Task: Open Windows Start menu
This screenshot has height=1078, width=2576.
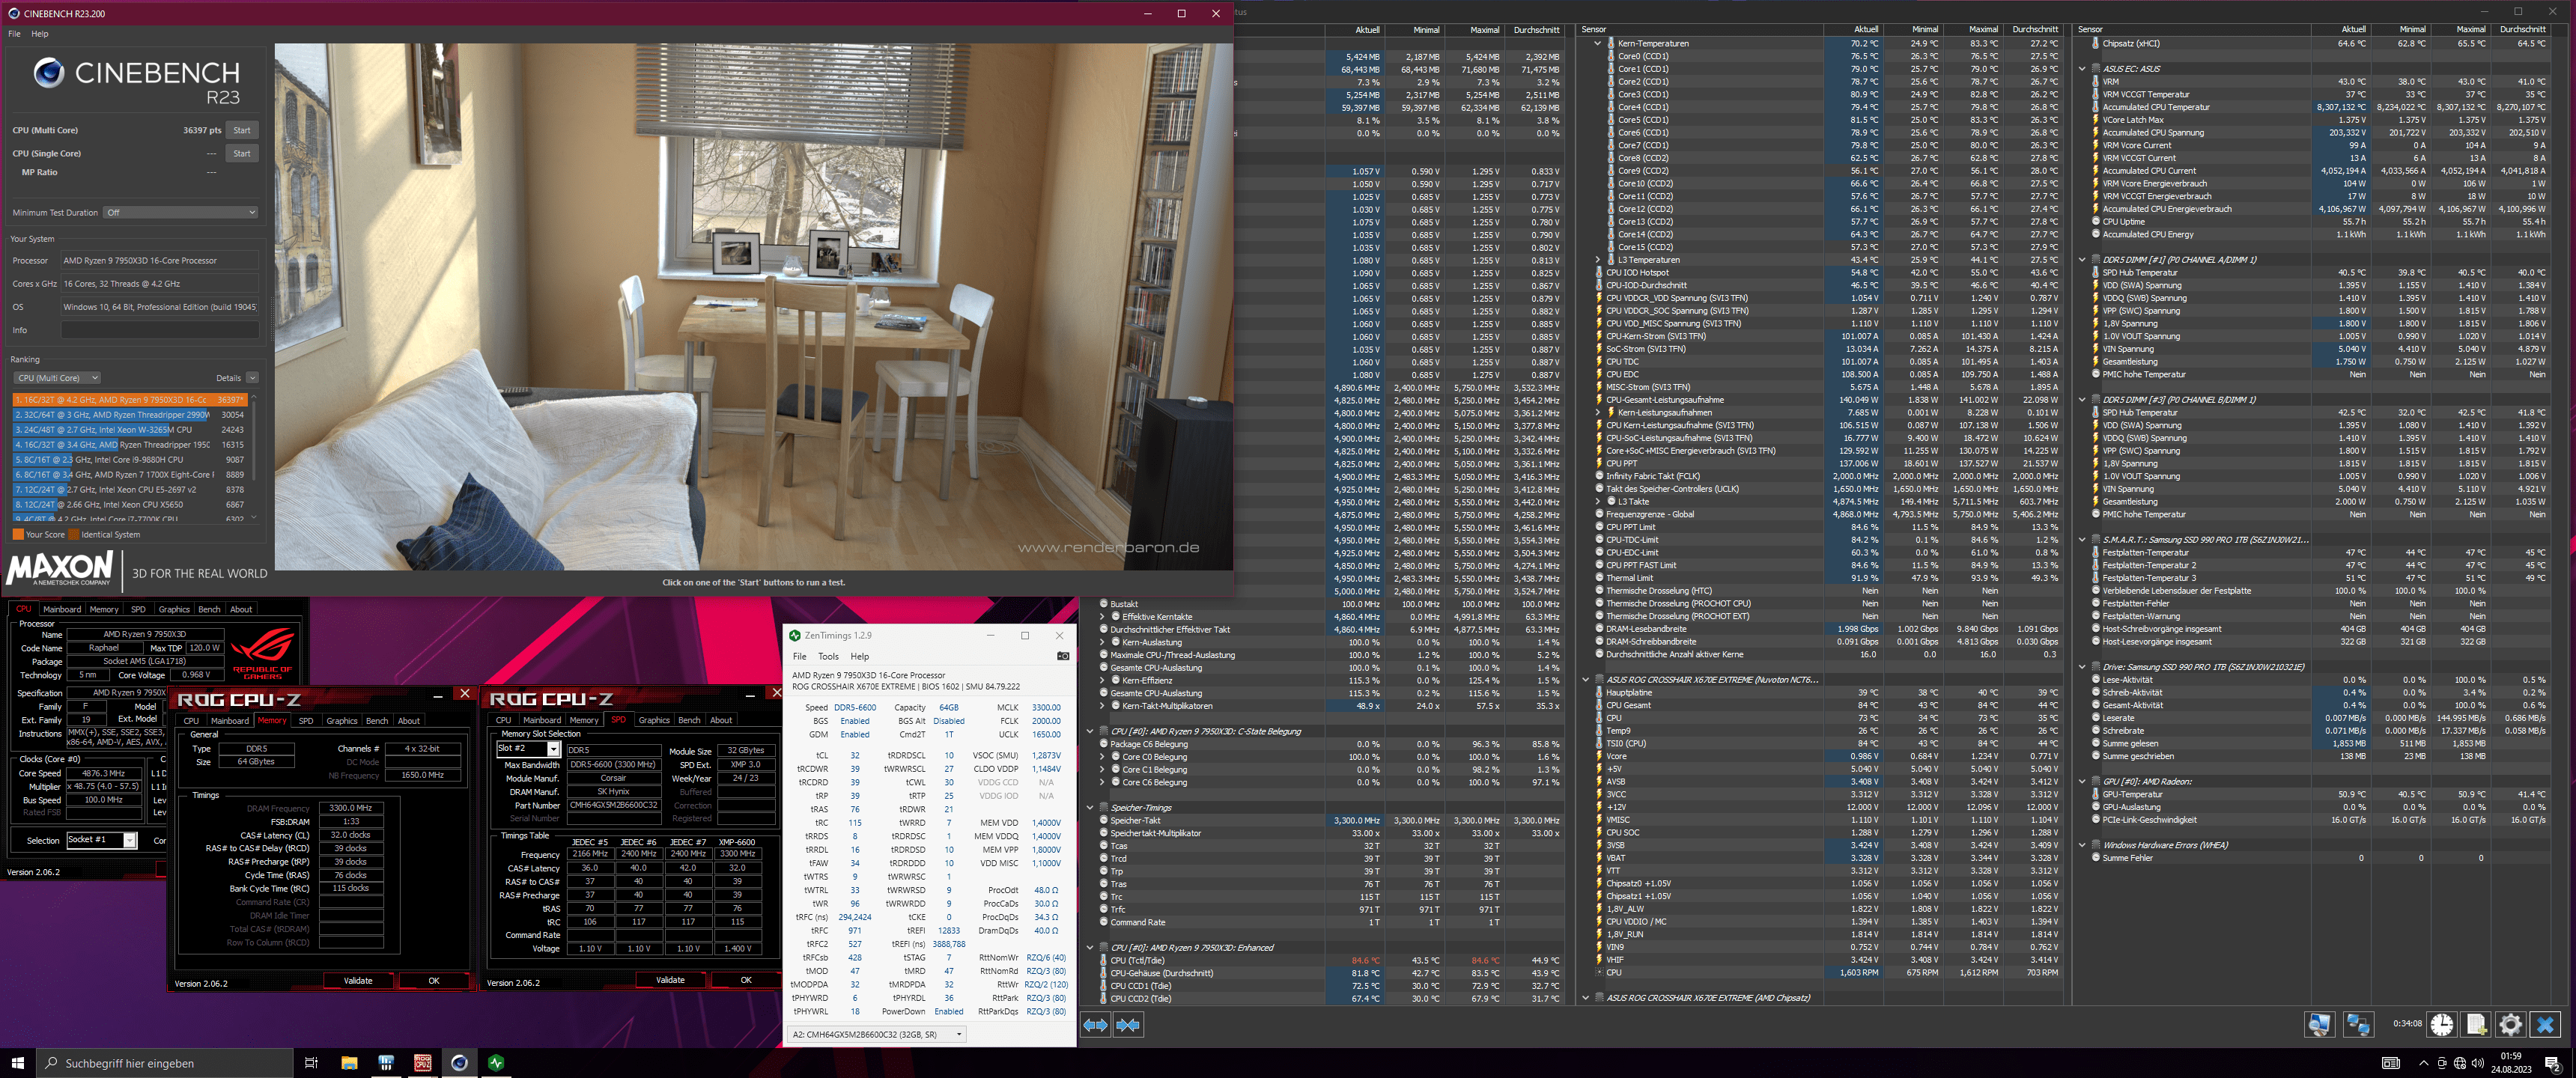Action: (x=17, y=1062)
